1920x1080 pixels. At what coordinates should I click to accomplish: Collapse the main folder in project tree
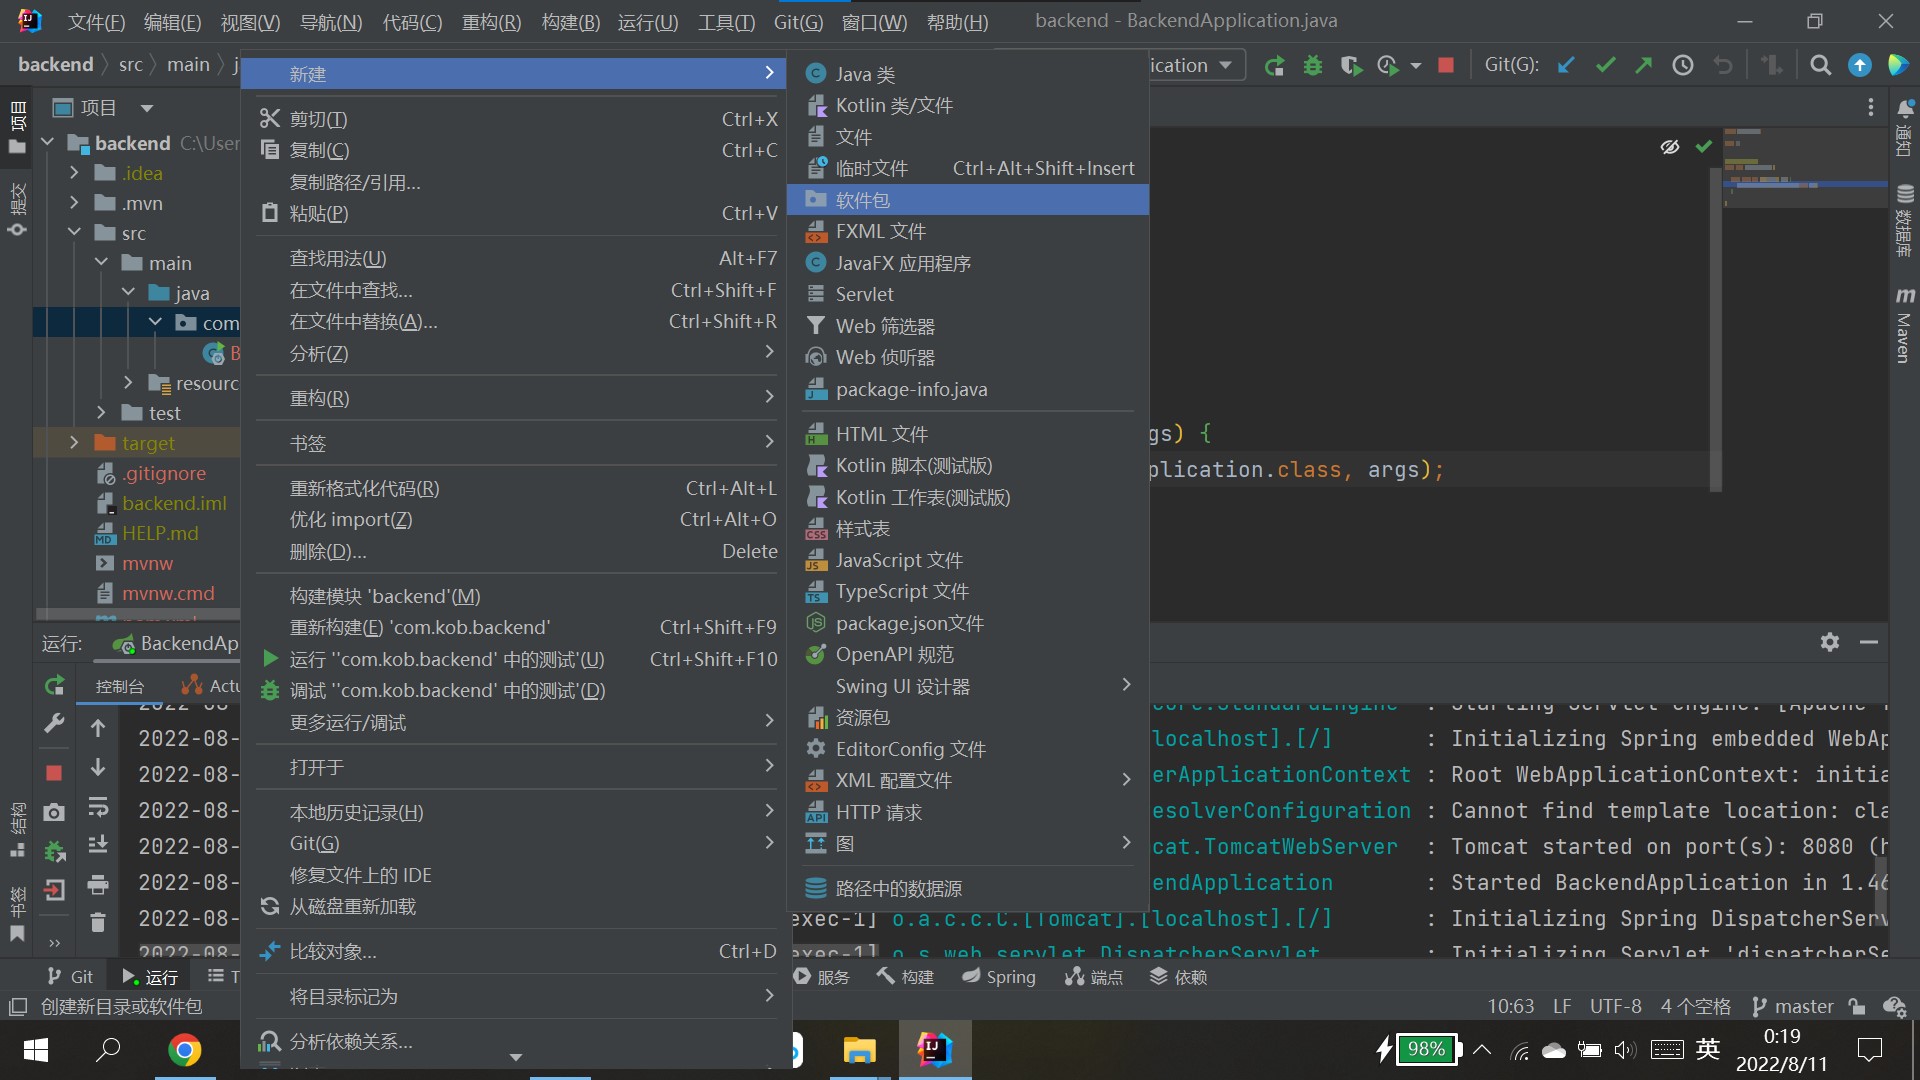click(x=101, y=263)
